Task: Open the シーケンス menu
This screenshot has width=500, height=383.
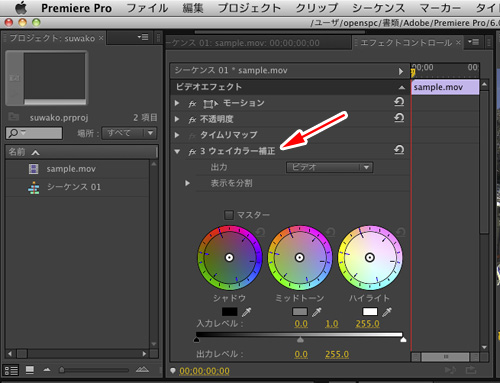Action: point(379,8)
